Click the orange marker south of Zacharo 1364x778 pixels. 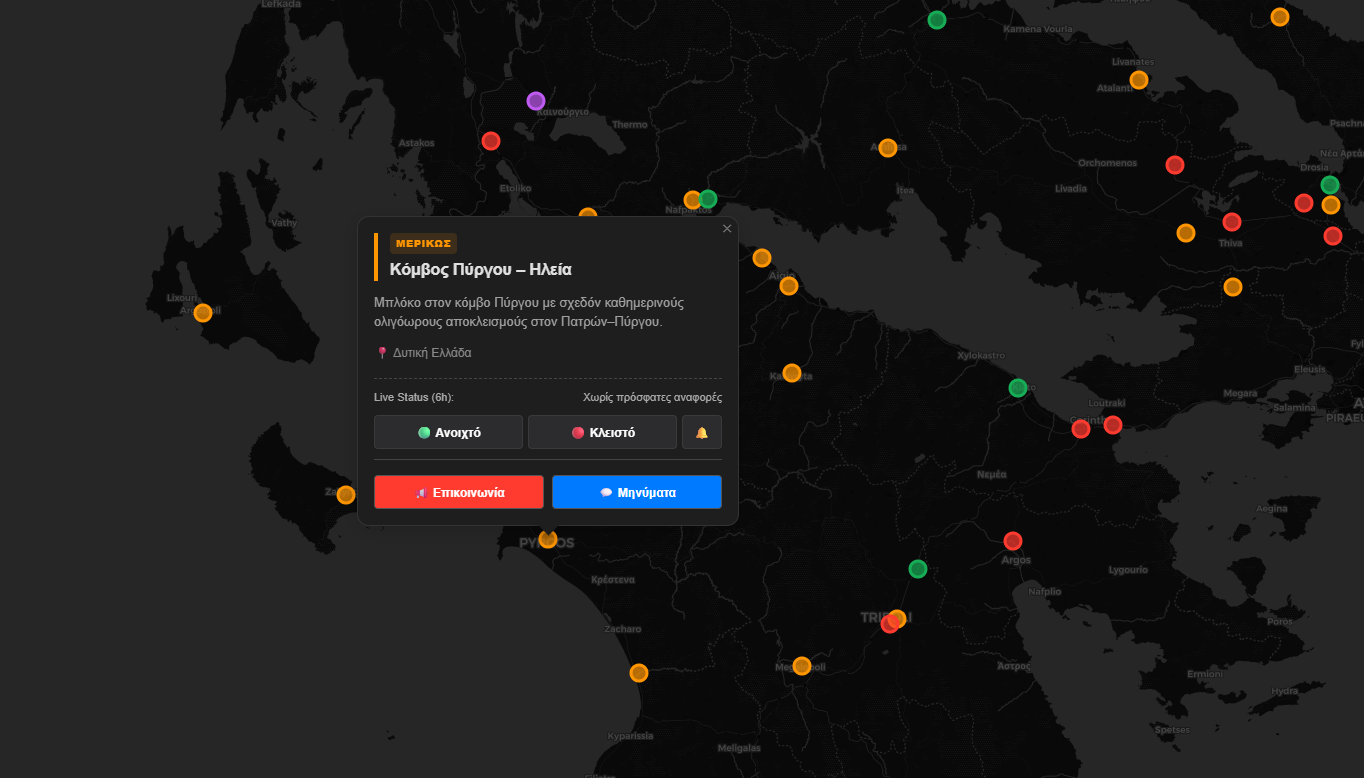pyautogui.click(x=639, y=673)
